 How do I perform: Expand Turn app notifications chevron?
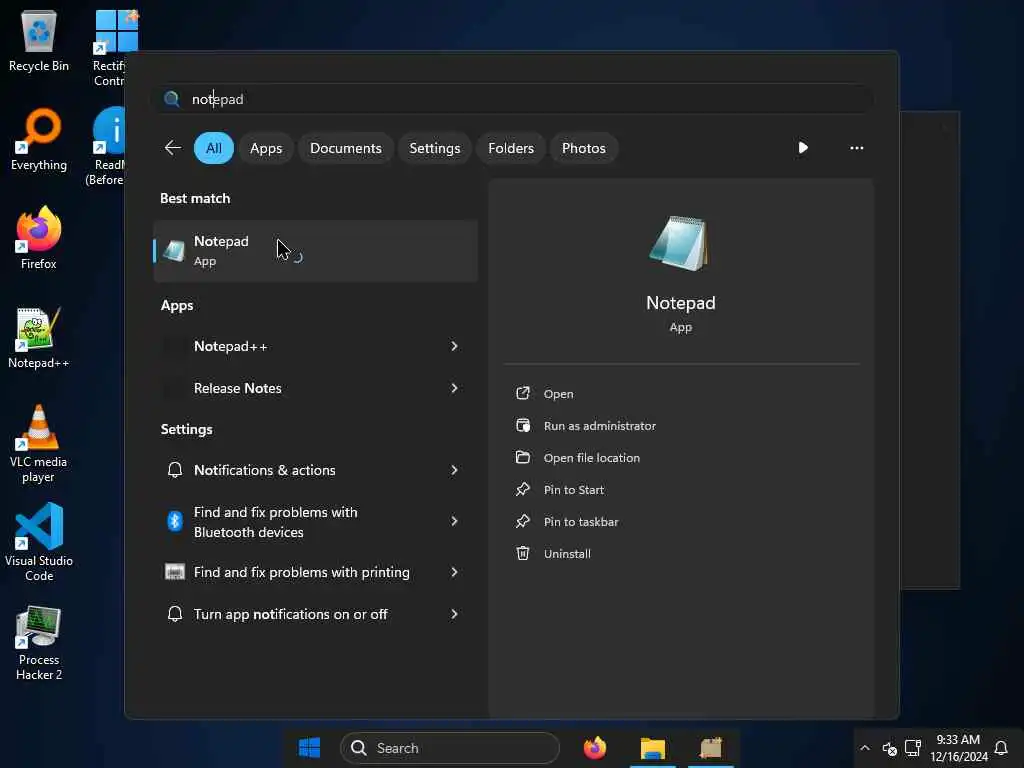454,614
